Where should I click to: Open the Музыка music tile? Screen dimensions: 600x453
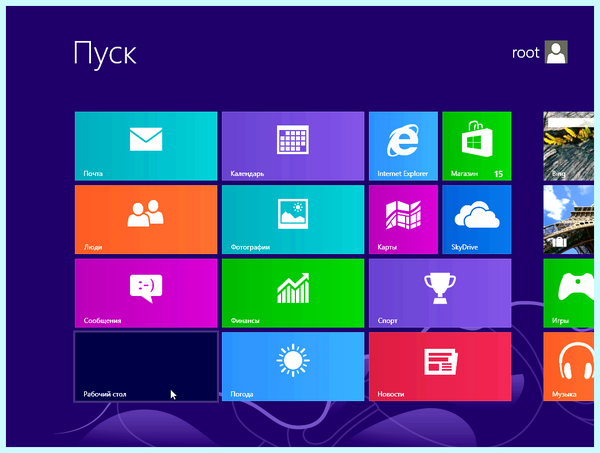569,367
